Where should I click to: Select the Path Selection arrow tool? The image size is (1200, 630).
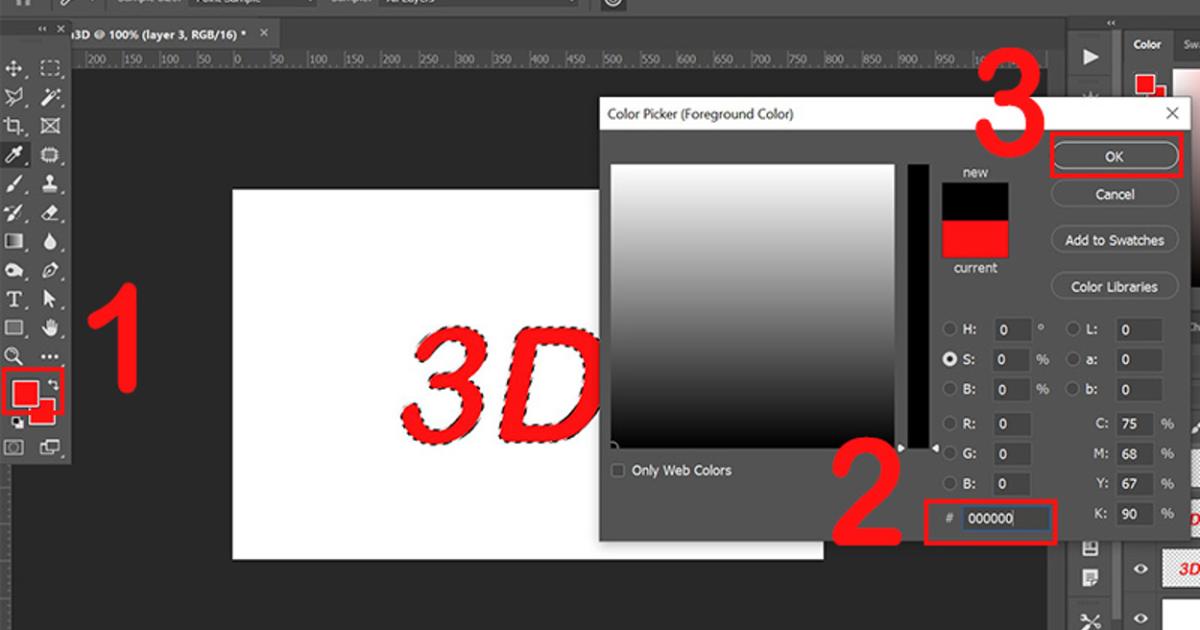pyautogui.click(x=50, y=299)
